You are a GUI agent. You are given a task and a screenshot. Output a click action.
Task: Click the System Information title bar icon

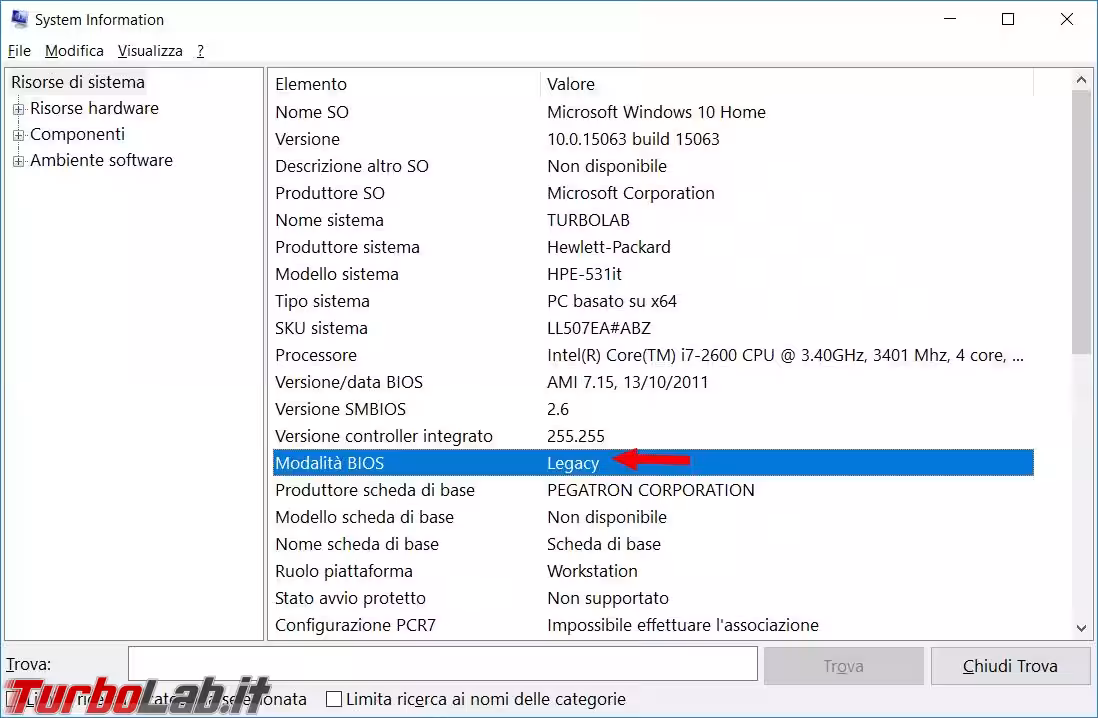click(19, 19)
